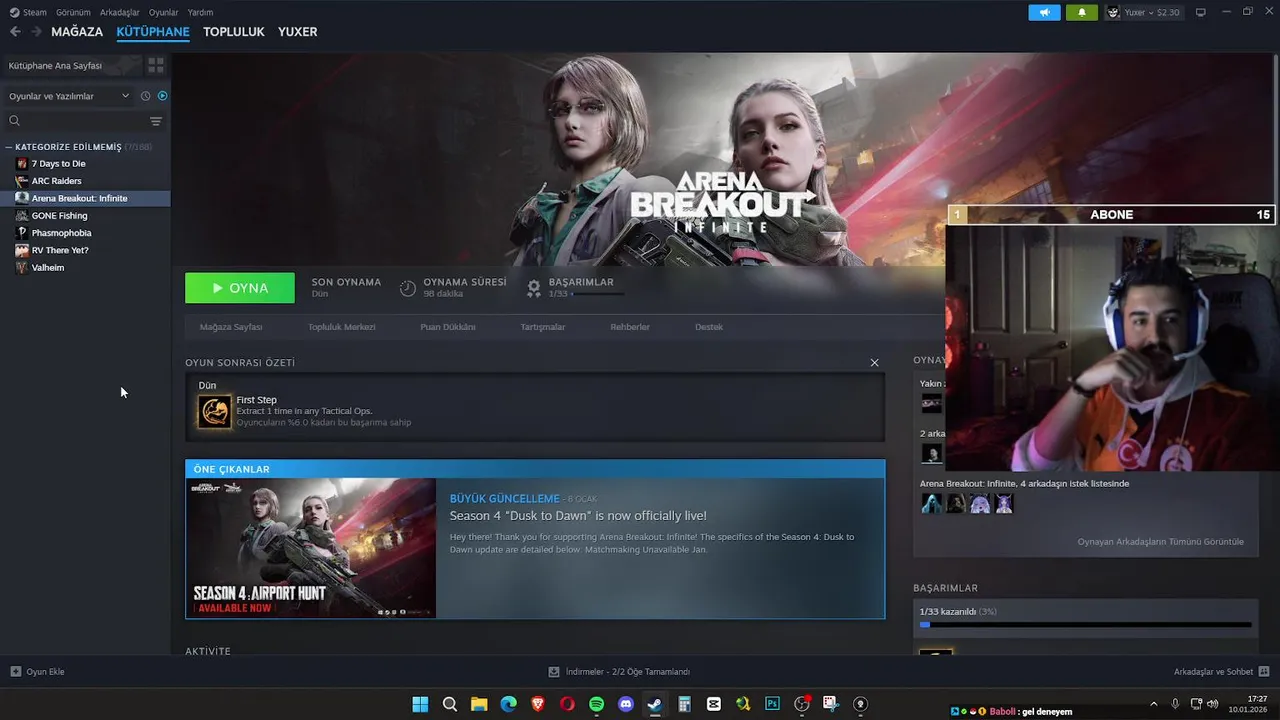1280x720 pixels.
Task: Open the First Step achievement icon
Action: click(214, 411)
